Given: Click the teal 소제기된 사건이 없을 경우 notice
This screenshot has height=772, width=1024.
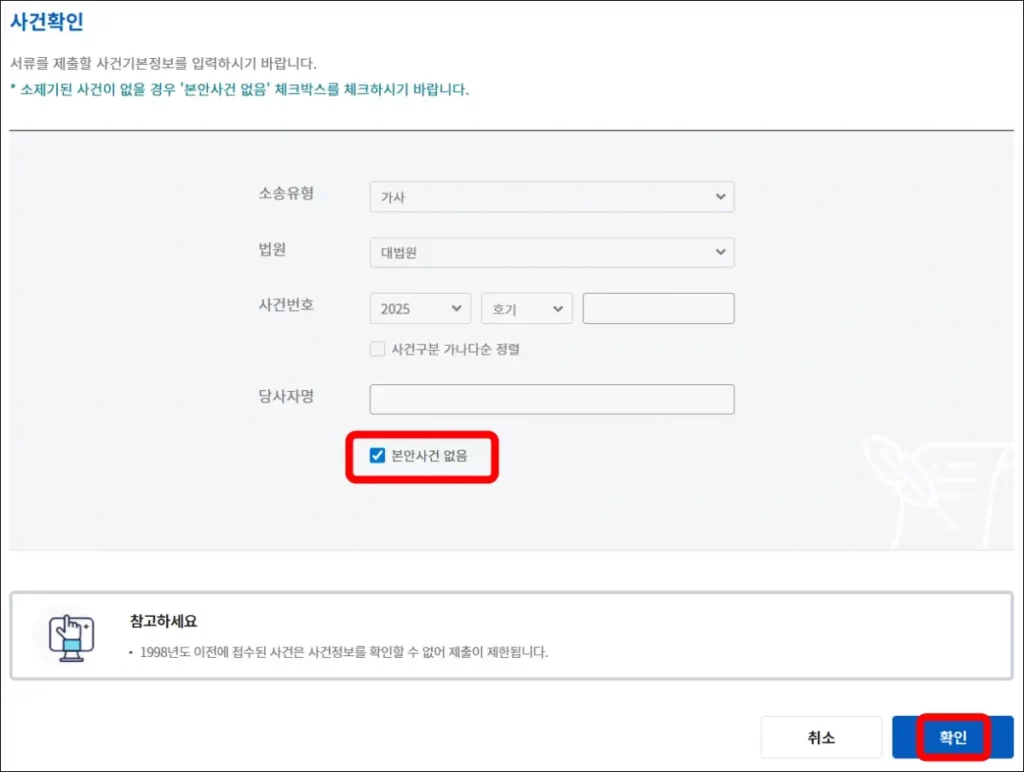Looking at the screenshot, I should [x=239, y=89].
